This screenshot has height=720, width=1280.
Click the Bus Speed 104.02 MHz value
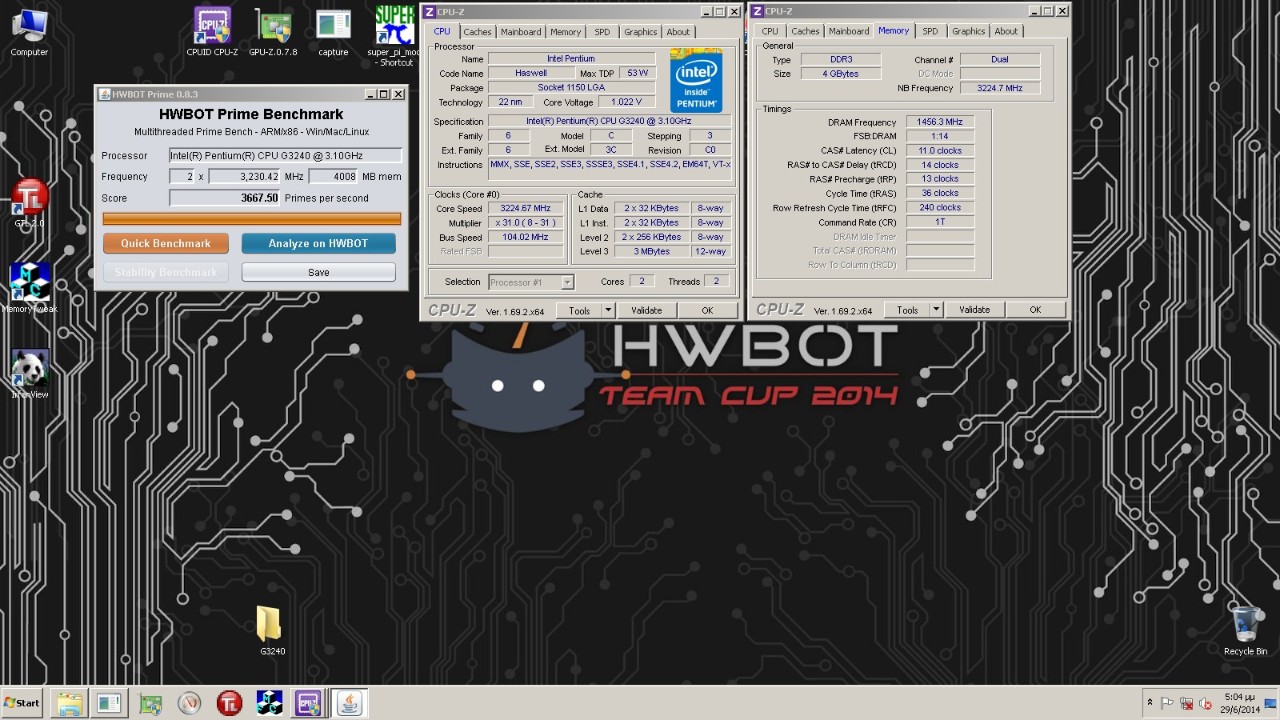pos(525,238)
